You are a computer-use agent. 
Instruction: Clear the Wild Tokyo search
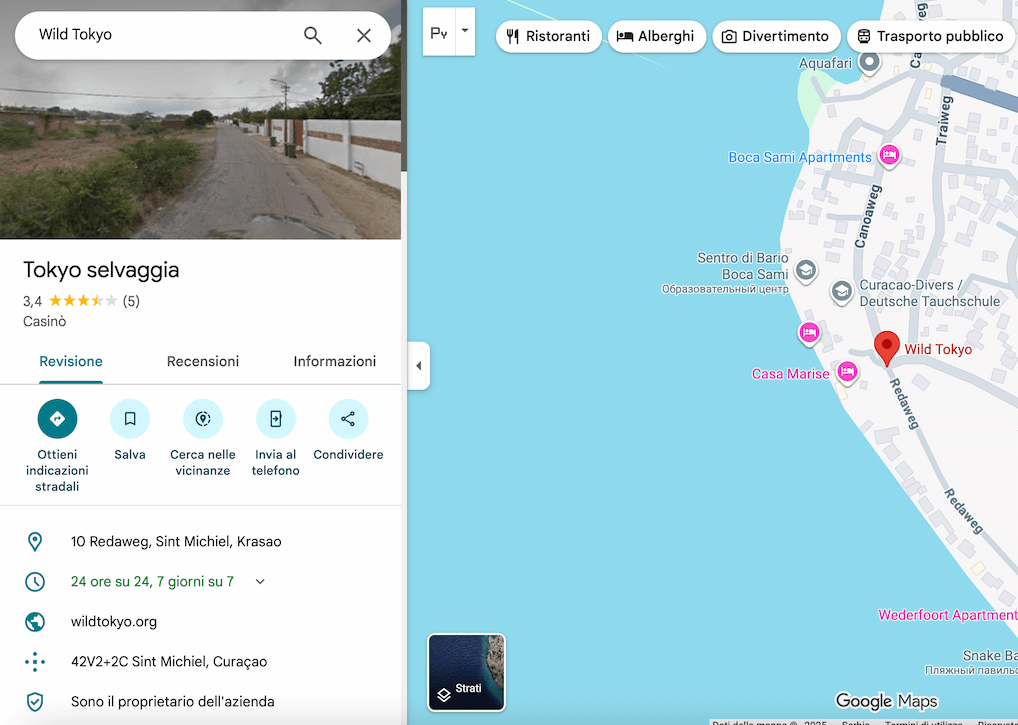(x=364, y=35)
